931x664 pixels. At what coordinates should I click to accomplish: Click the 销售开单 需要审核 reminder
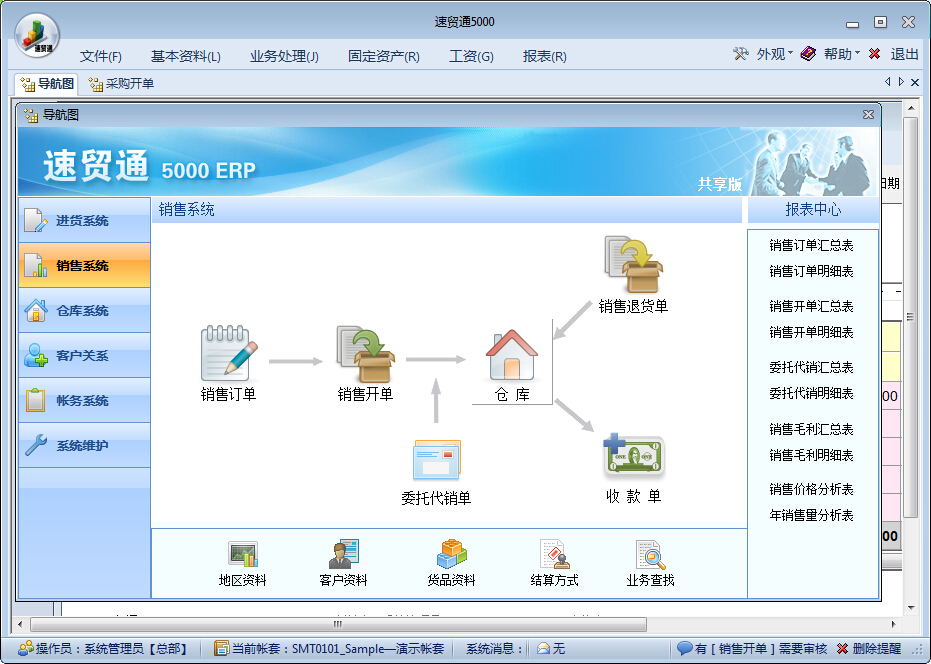point(752,649)
